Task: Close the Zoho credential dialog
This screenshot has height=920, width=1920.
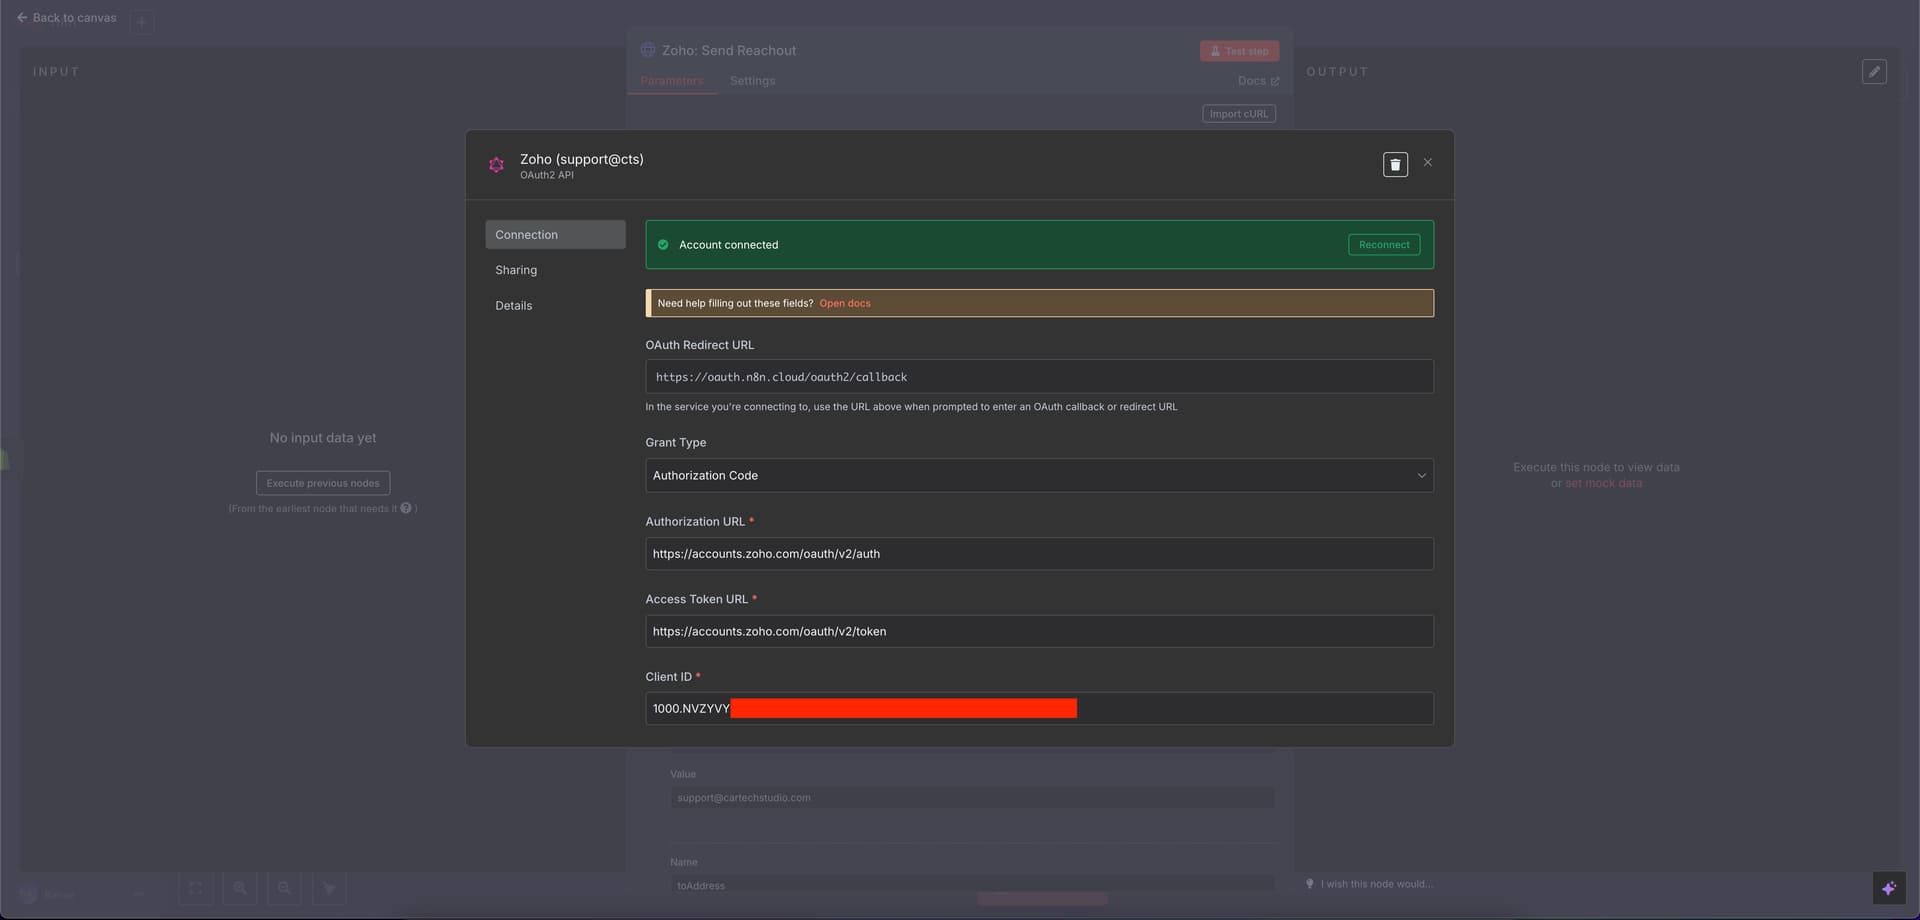Action: (x=1428, y=162)
